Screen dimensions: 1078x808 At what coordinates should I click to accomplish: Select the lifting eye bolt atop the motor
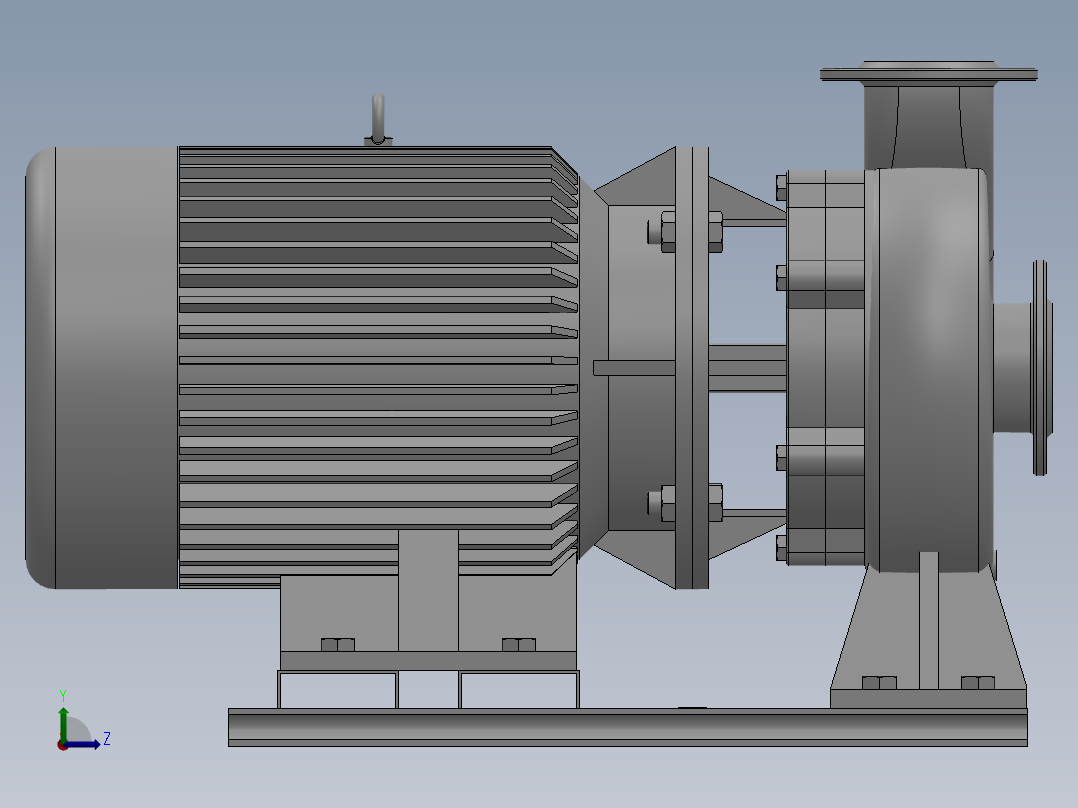pos(378,120)
